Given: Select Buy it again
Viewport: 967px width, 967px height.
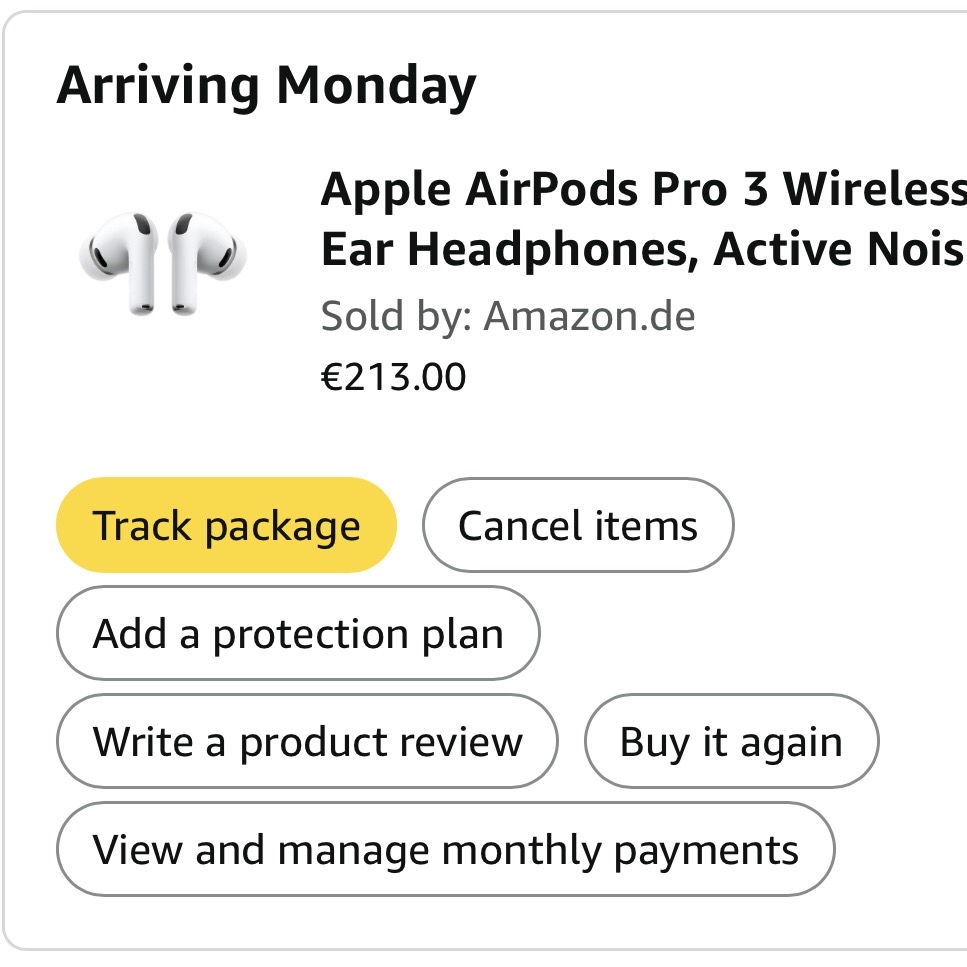Looking at the screenshot, I should (731, 742).
